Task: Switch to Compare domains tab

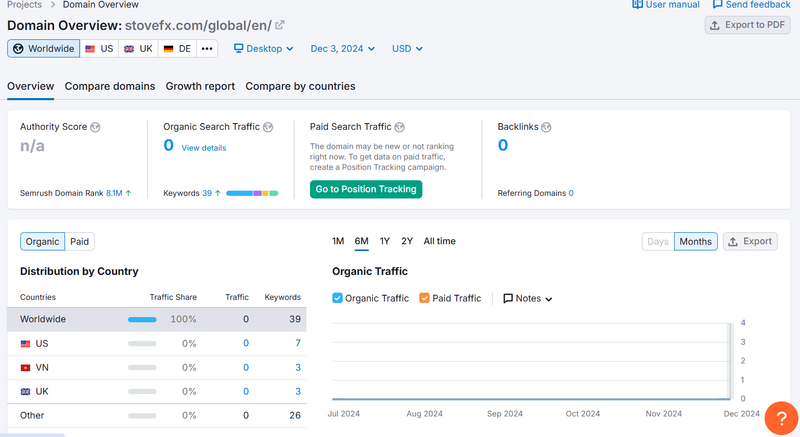Action: tap(110, 86)
